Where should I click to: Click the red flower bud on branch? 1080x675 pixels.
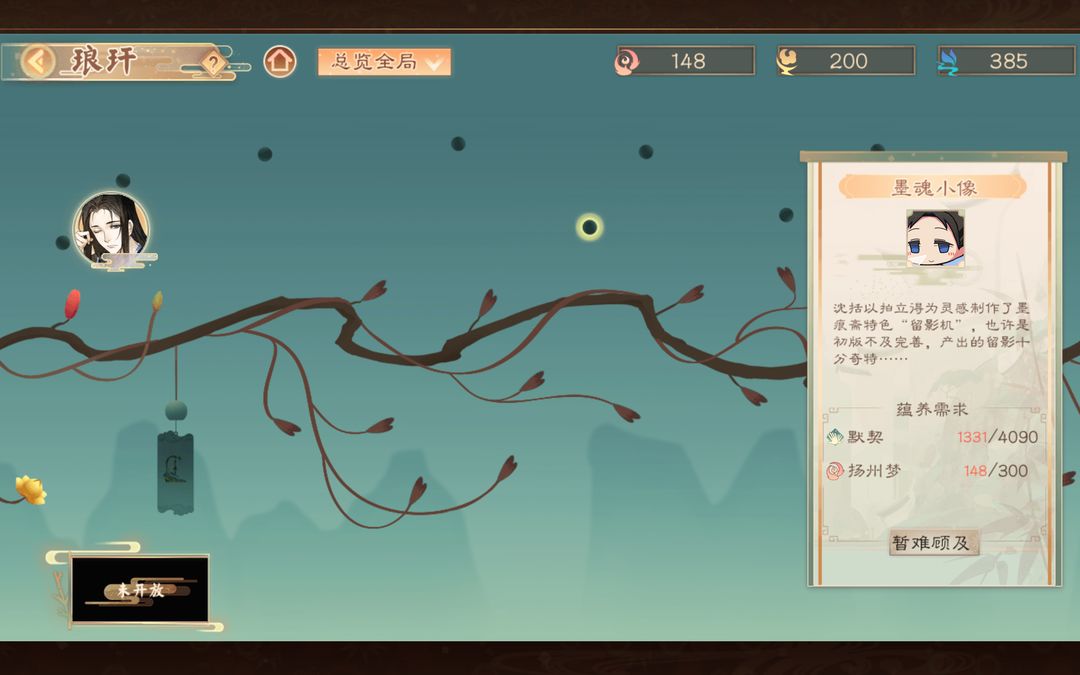[x=72, y=304]
